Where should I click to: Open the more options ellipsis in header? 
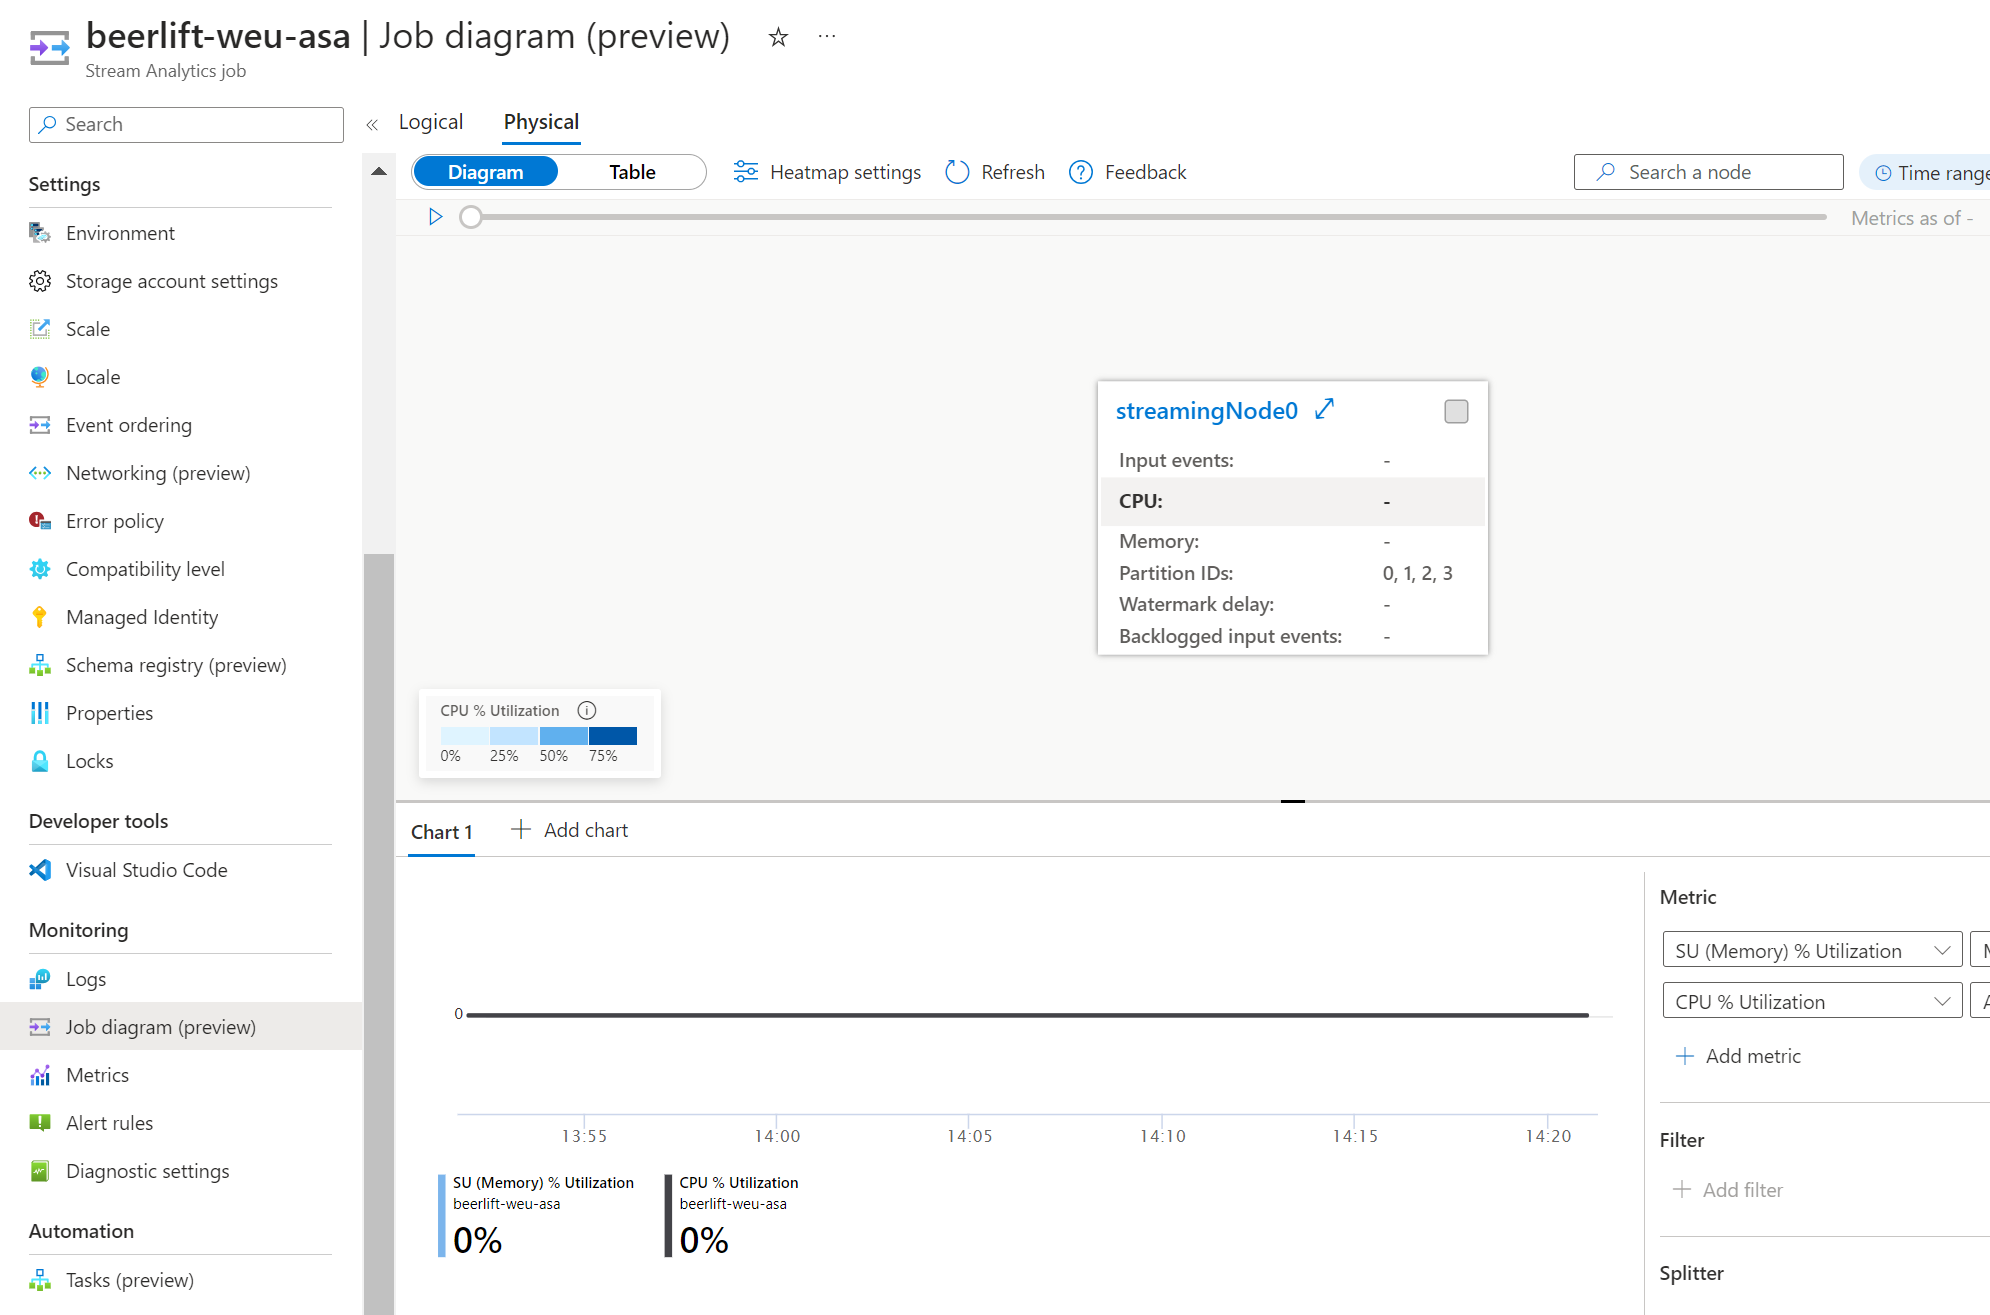827,37
